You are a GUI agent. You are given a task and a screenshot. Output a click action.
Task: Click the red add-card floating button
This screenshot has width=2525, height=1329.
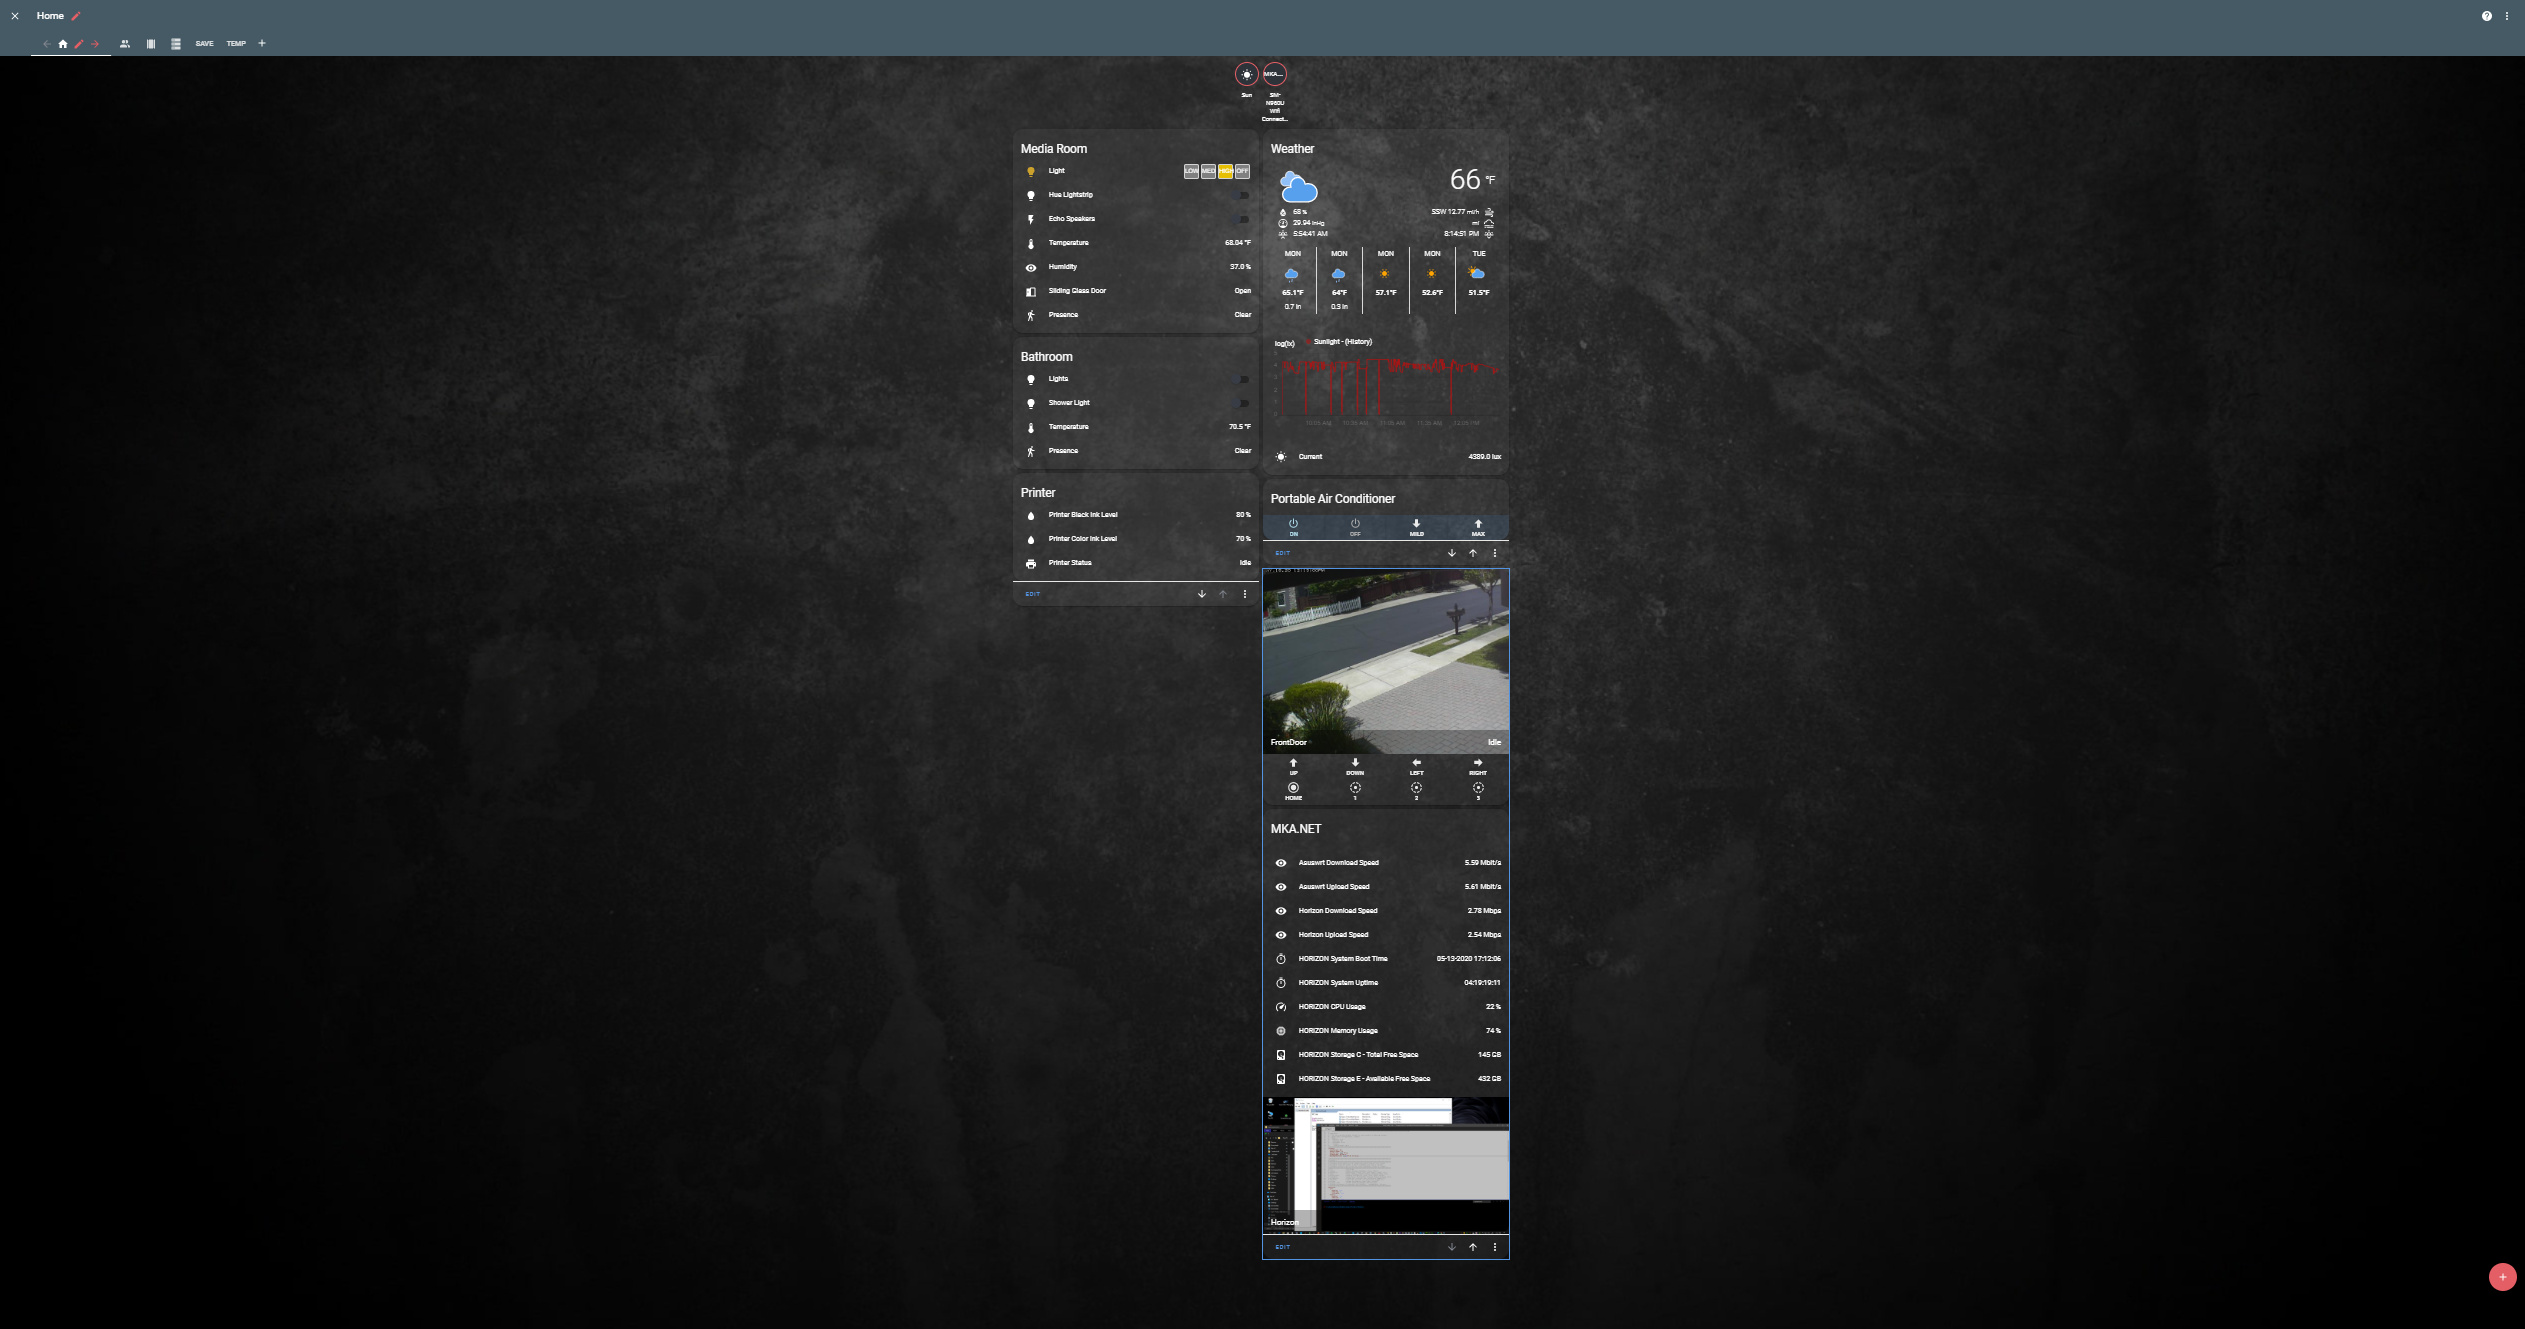[x=2502, y=1277]
